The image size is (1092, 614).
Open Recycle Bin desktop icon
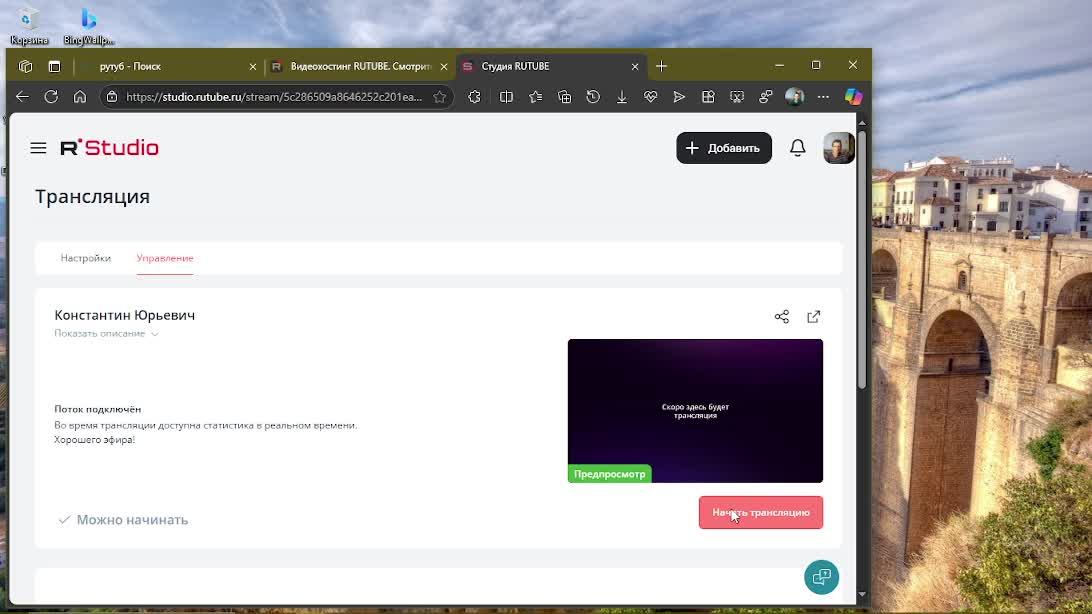(29, 25)
